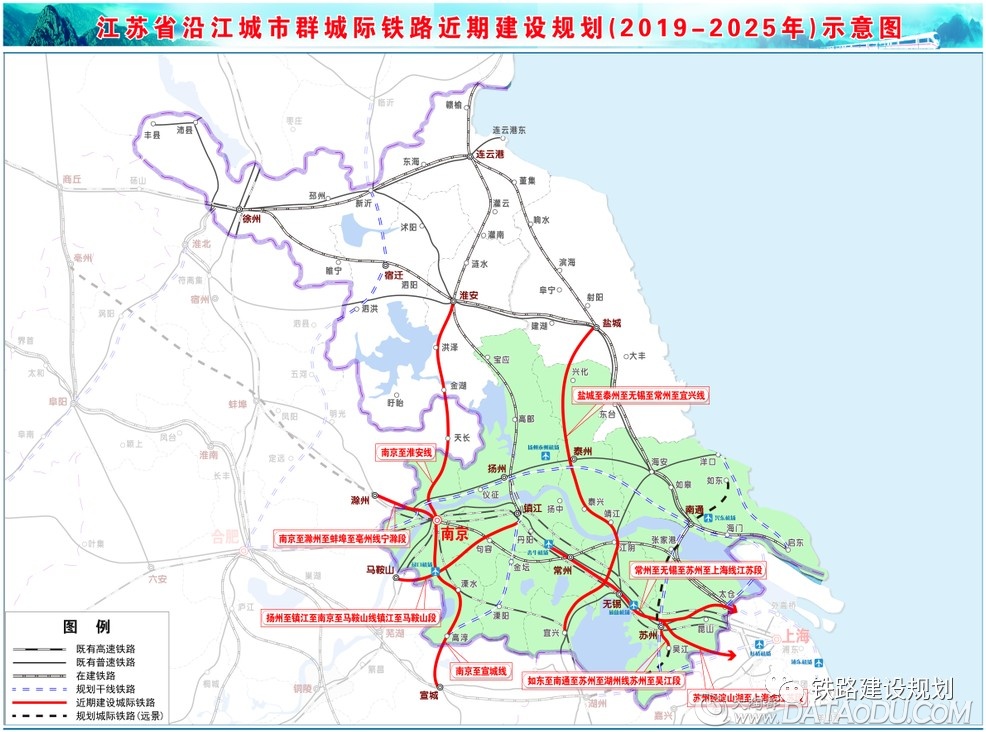Click the 无锡 city label
The height and width of the screenshot is (732, 986).
(x=611, y=604)
